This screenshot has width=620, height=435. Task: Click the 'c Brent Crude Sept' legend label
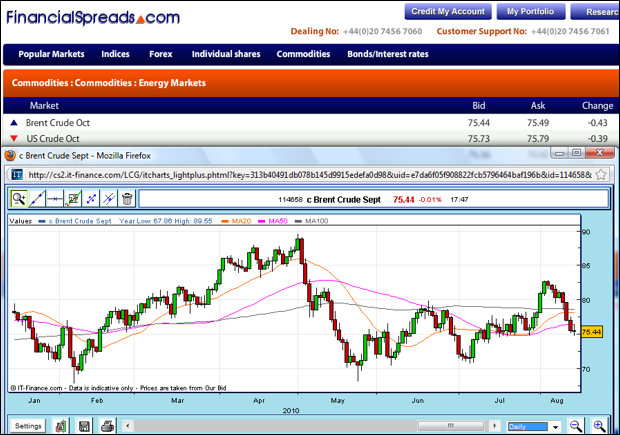click(80, 221)
